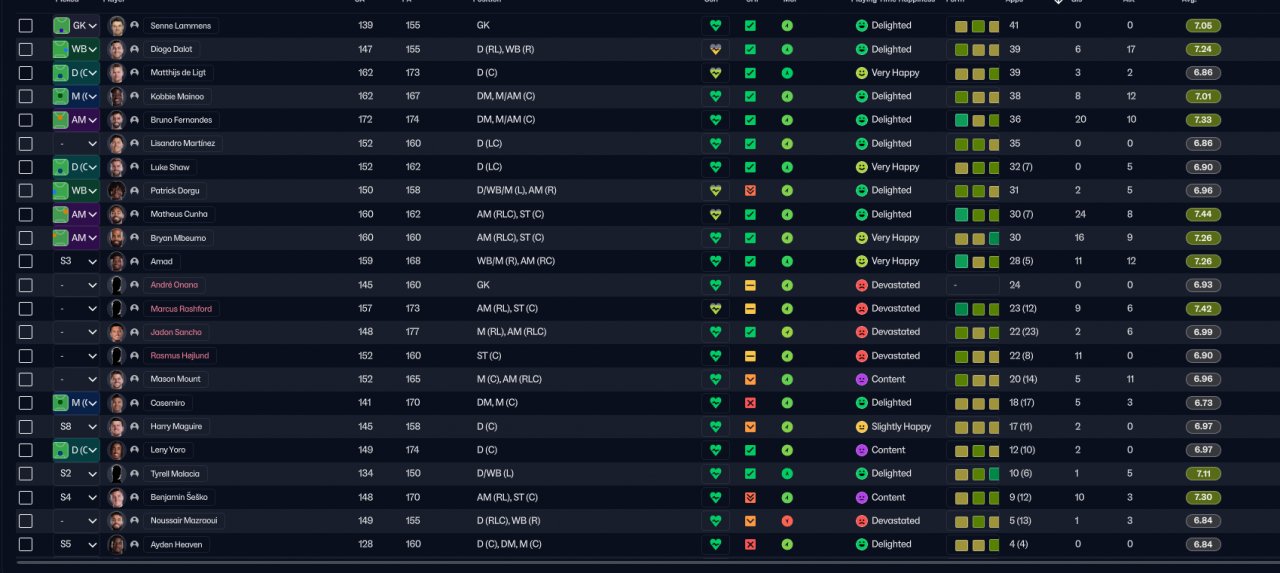Select the checkbox in Amad's row
Viewport: 1280px width, 573px height.
pyautogui.click(x=26, y=261)
